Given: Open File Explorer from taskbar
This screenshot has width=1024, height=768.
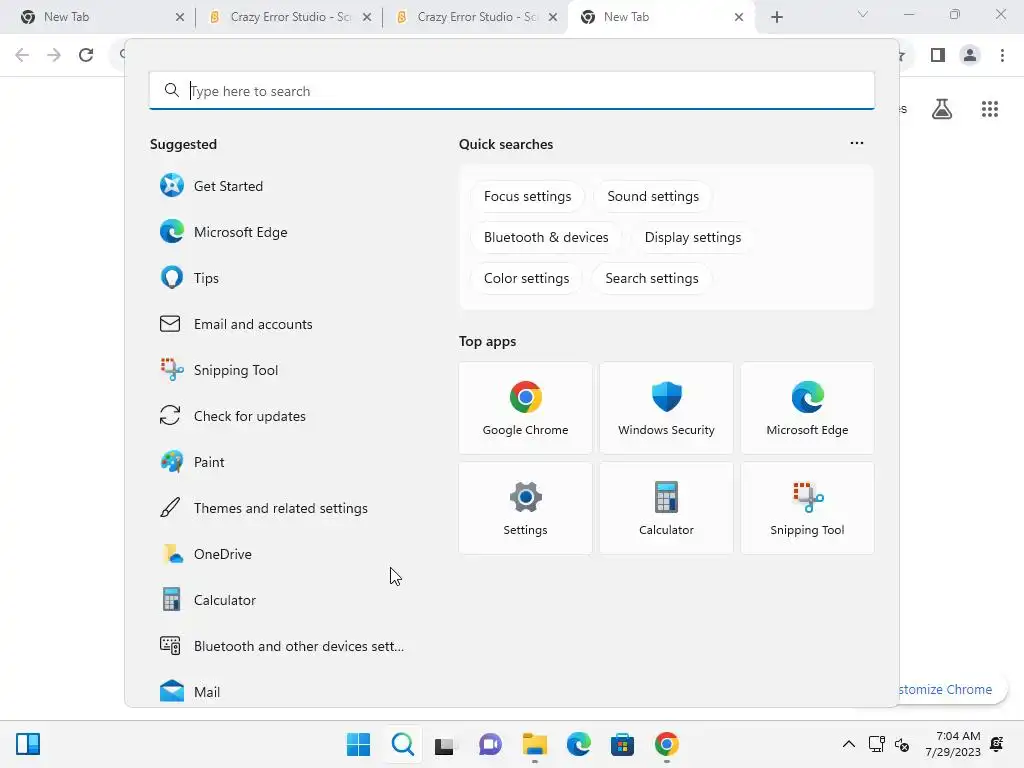Looking at the screenshot, I should [535, 744].
